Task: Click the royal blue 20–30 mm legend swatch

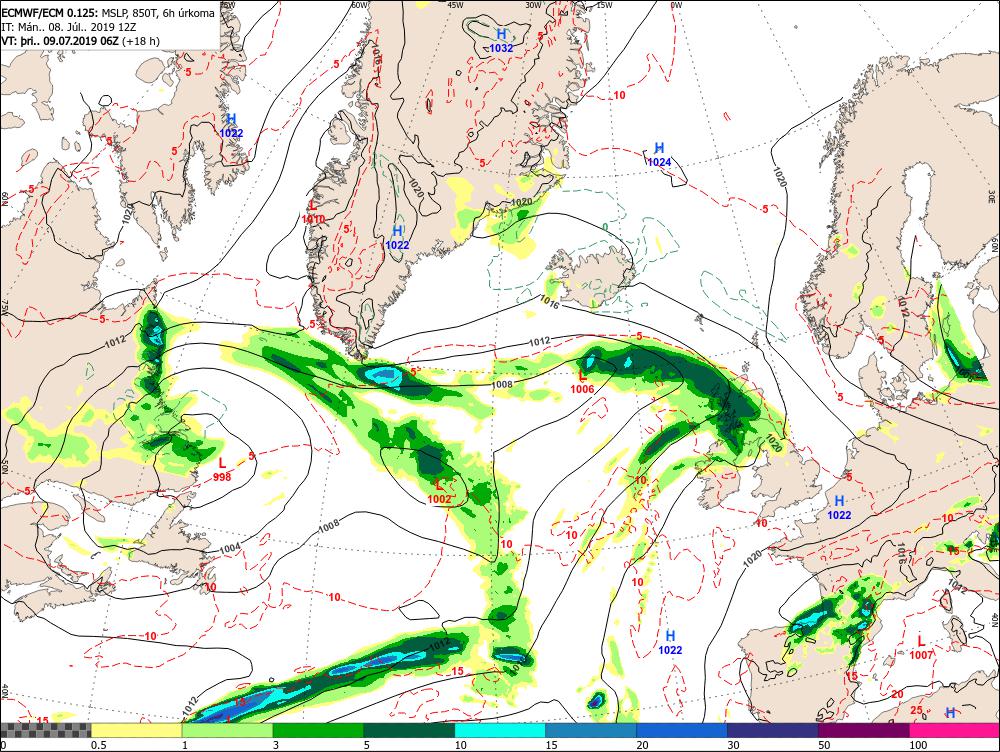Action: (682, 730)
